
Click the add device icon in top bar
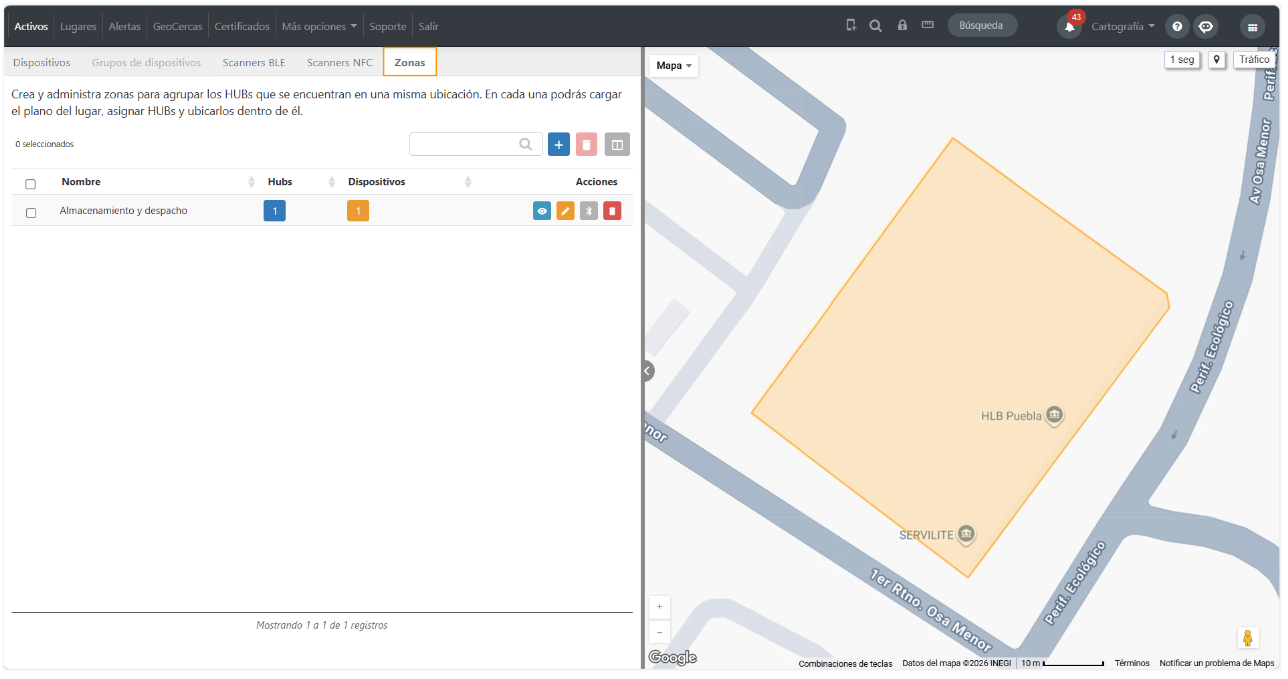coord(851,26)
